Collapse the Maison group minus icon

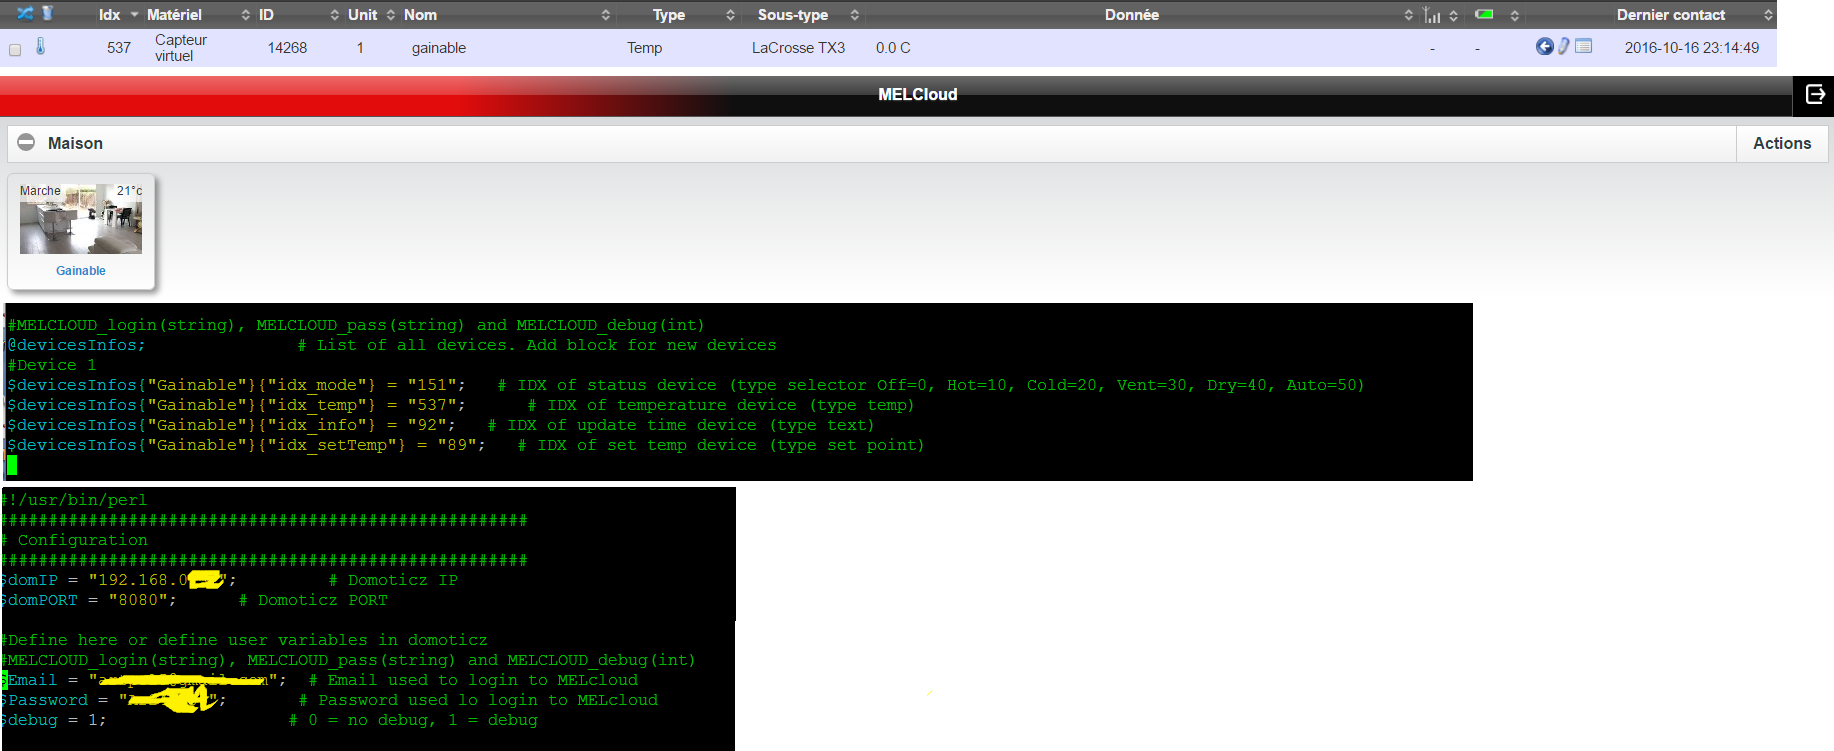pyautogui.click(x=26, y=143)
